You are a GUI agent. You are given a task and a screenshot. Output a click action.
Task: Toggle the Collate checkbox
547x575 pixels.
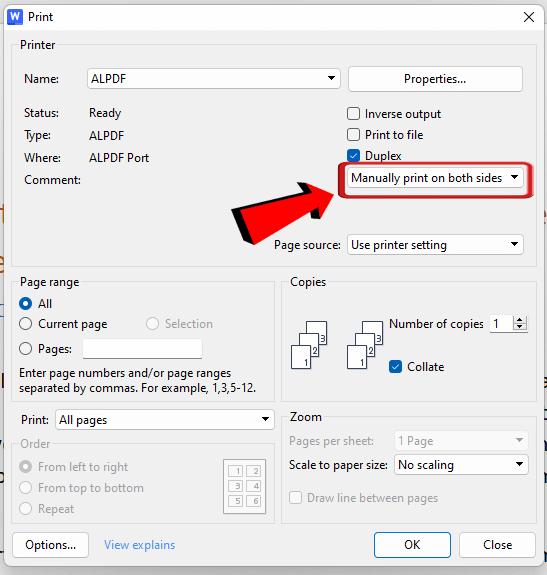(x=395, y=367)
